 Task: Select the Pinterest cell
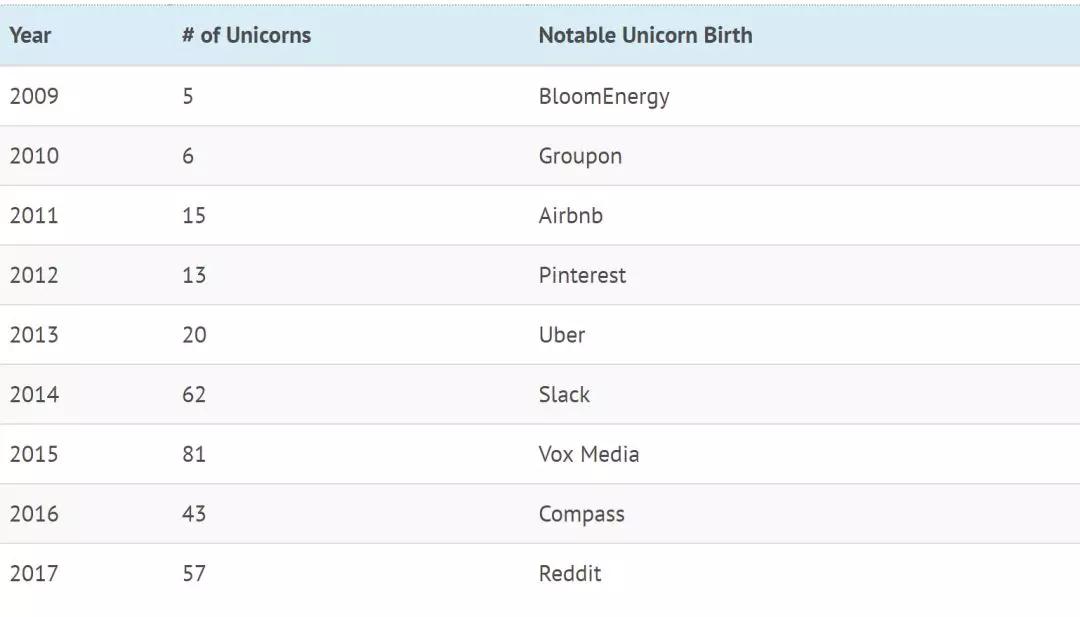coord(582,276)
